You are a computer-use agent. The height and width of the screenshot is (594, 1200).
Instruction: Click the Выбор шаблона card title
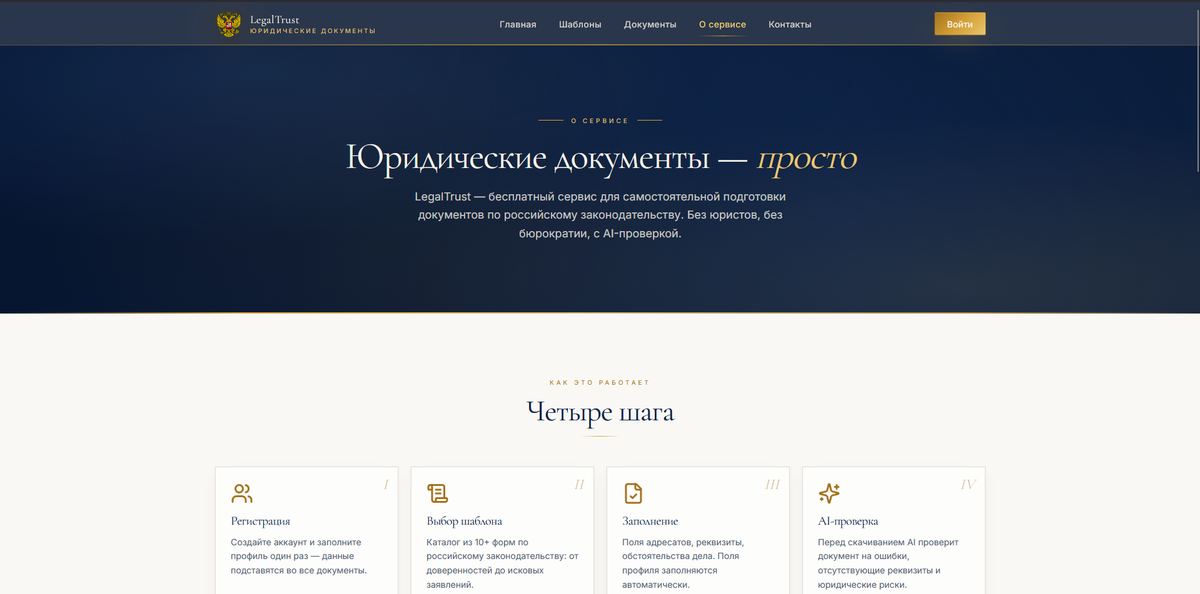[464, 521]
